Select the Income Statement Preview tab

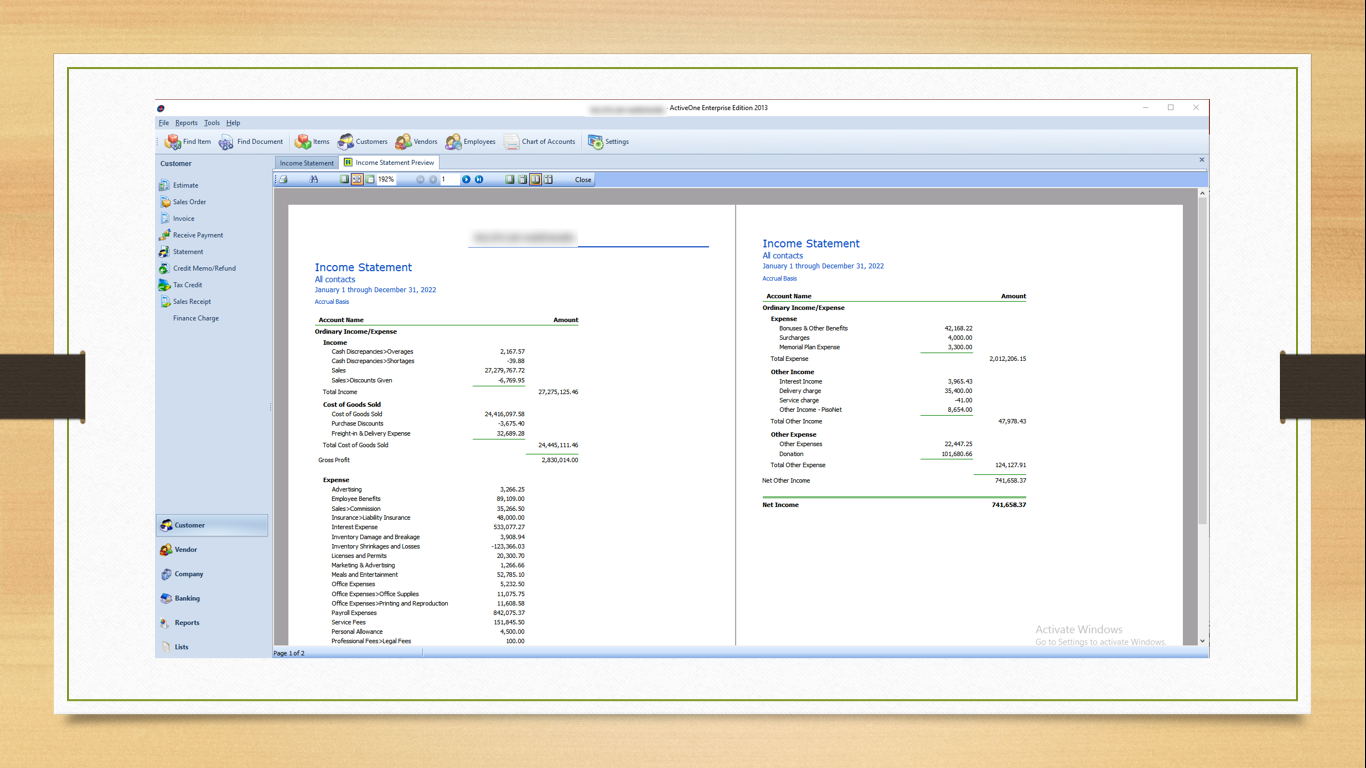click(389, 162)
